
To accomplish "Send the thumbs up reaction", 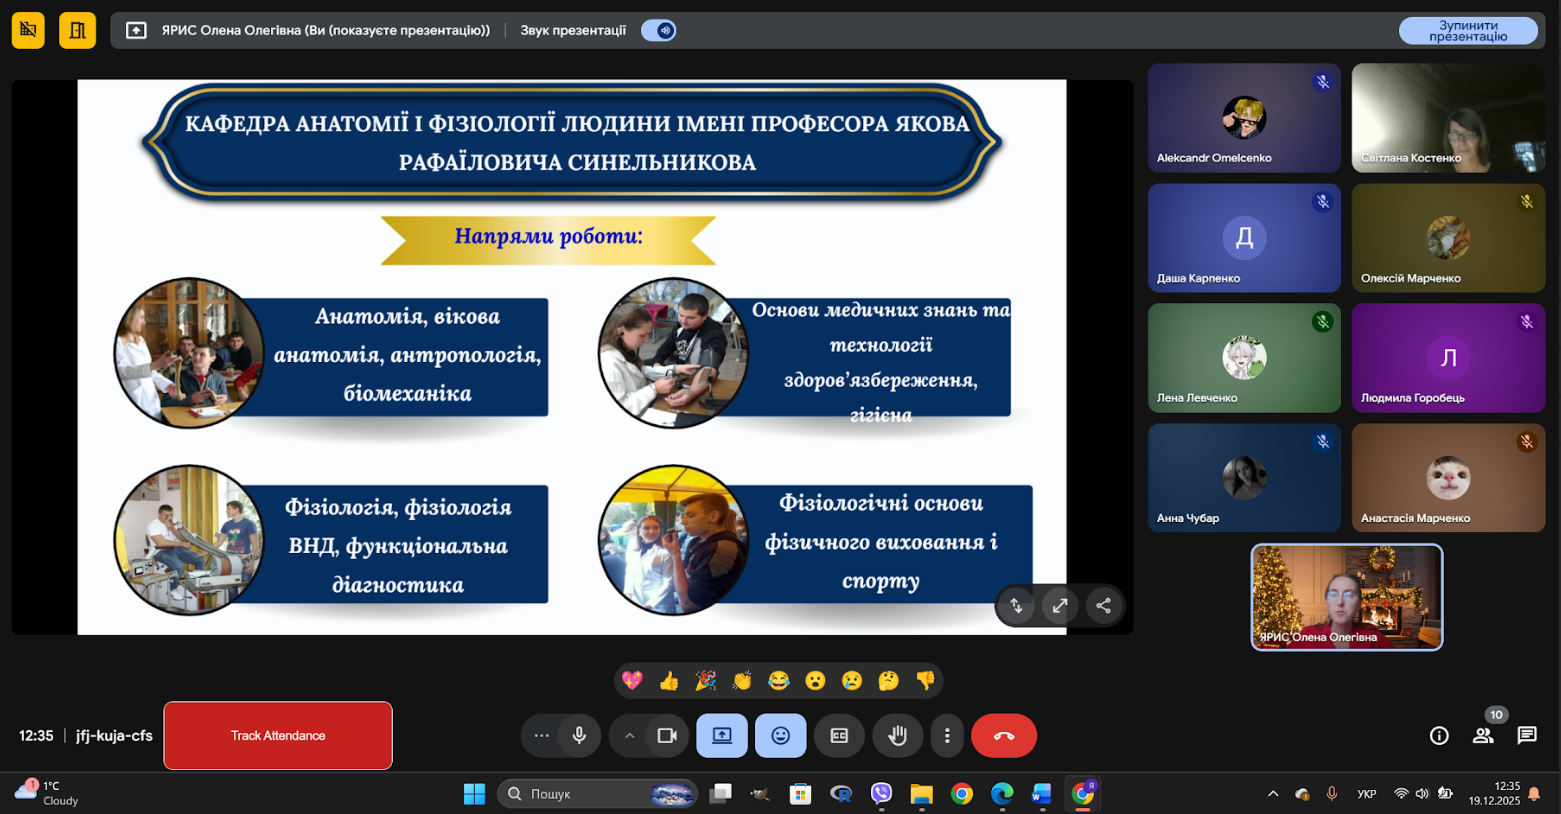I will [x=669, y=681].
